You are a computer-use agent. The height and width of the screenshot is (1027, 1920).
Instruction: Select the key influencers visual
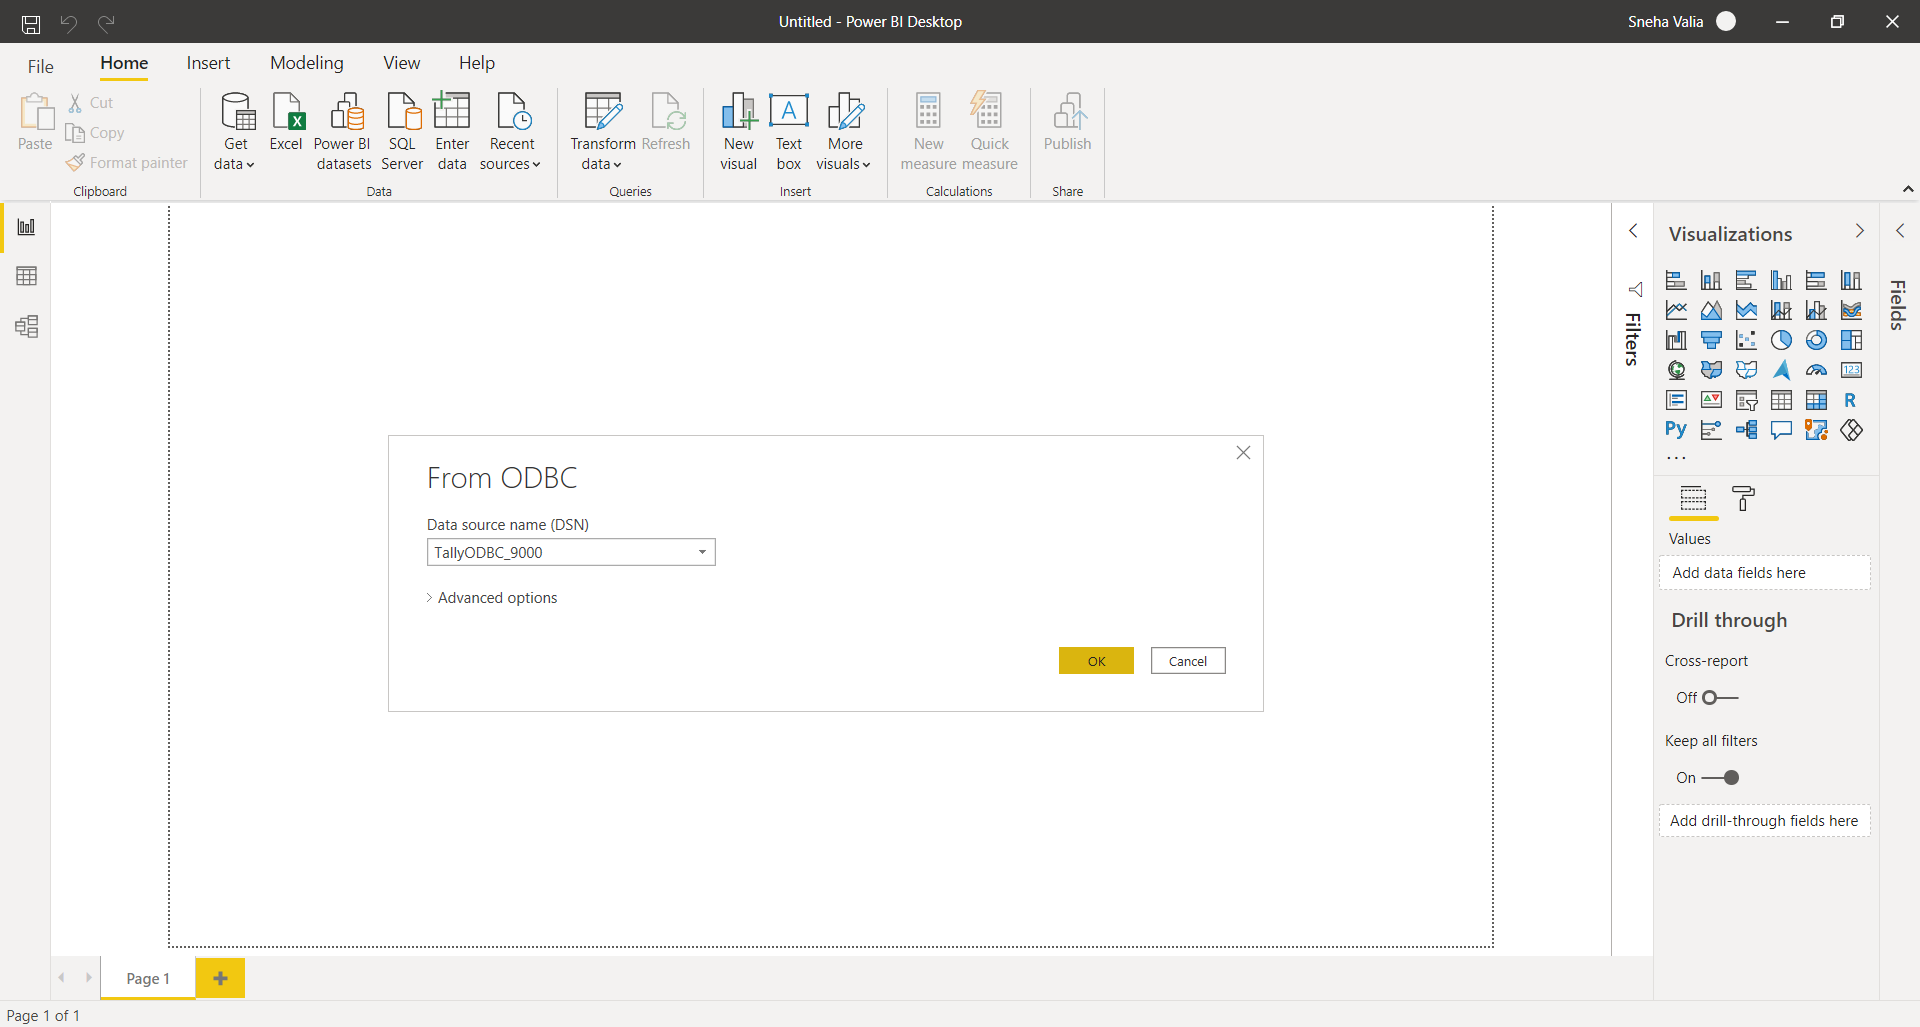[x=1711, y=431]
